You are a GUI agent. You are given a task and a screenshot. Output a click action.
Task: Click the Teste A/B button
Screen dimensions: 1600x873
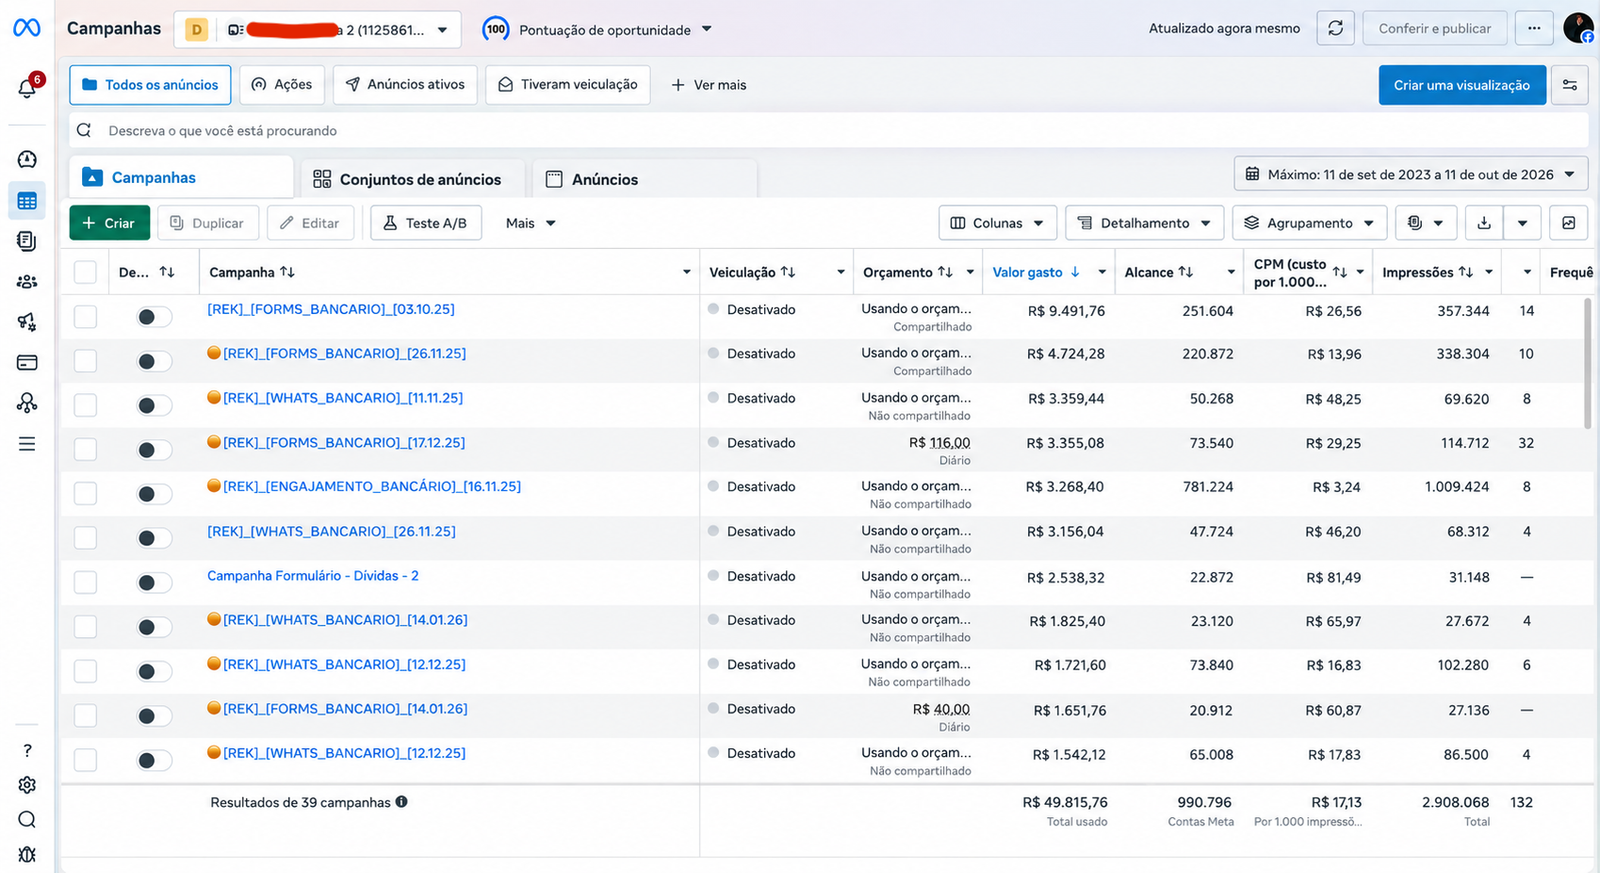(426, 223)
